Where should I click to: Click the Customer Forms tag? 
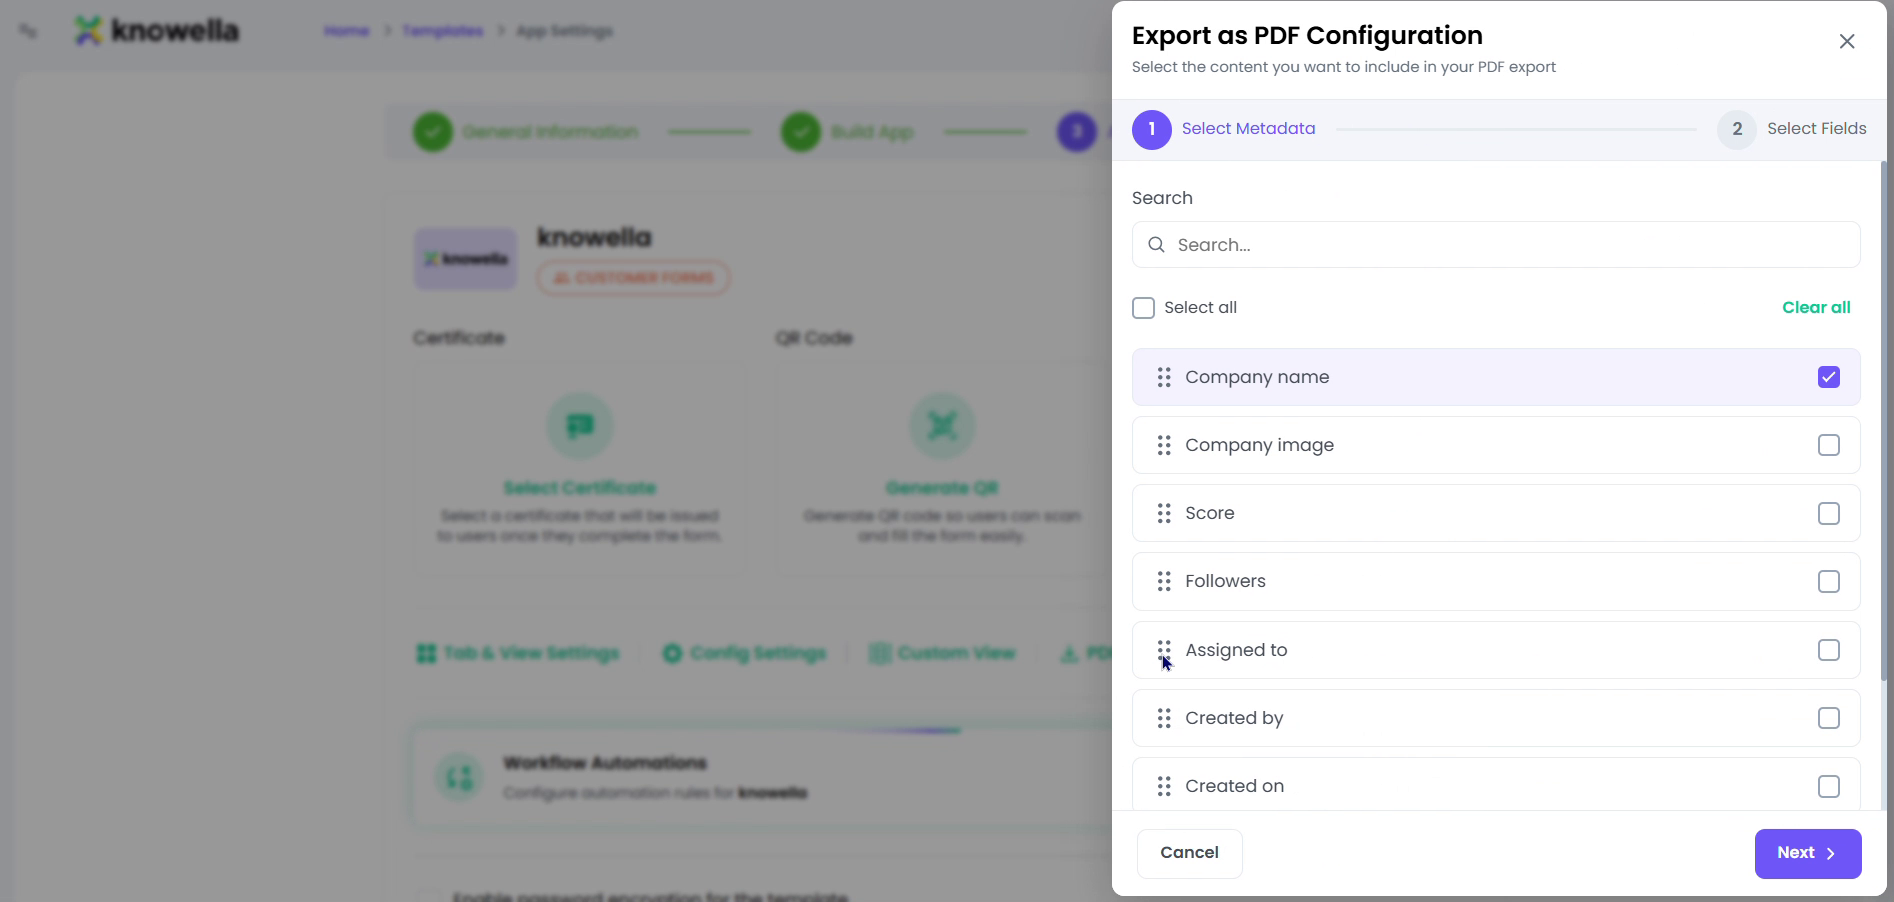pyautogui.click(x=633, y=277)
